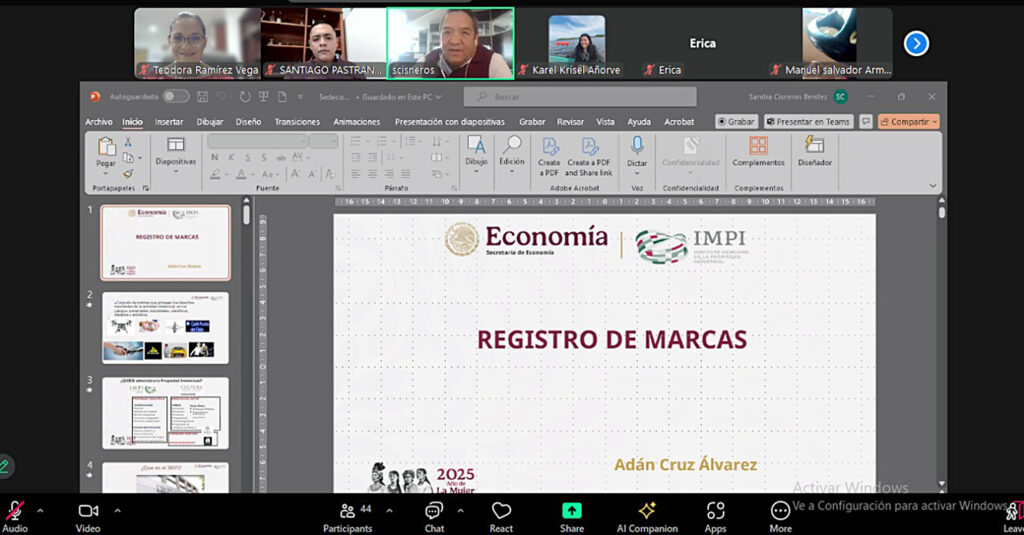The image size is (1024, 535).
Task: Toggle justify alignment in Párrafo
Action: pos(406,174)
